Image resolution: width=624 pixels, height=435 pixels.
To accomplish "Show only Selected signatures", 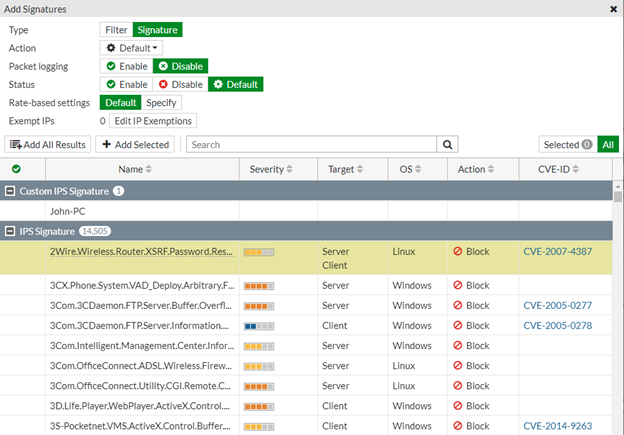I will pos(566,144).
